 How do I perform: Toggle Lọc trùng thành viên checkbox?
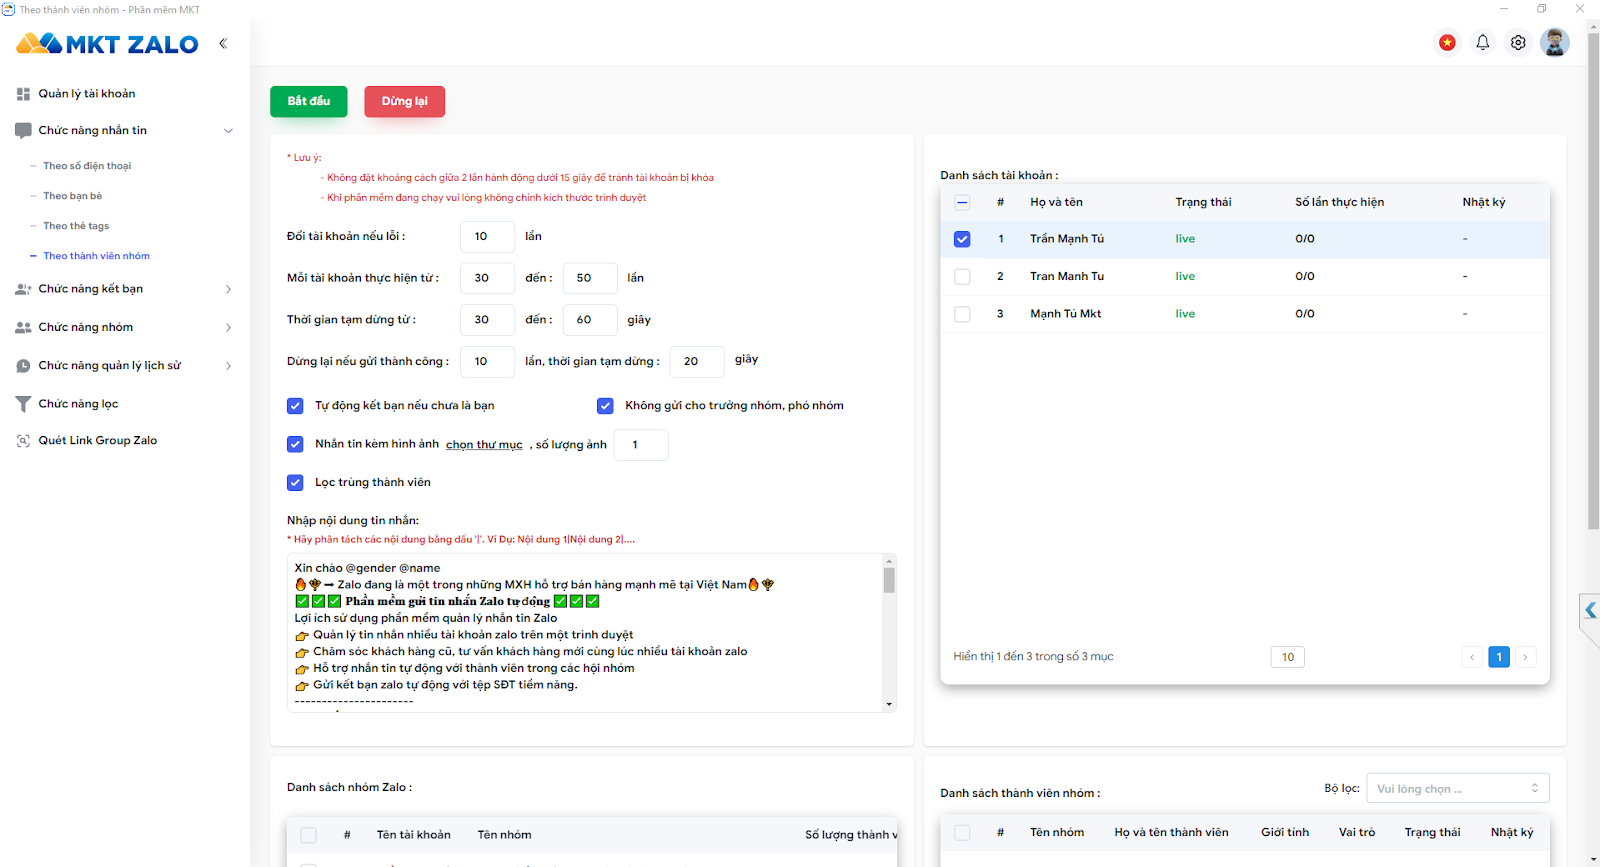295,482
